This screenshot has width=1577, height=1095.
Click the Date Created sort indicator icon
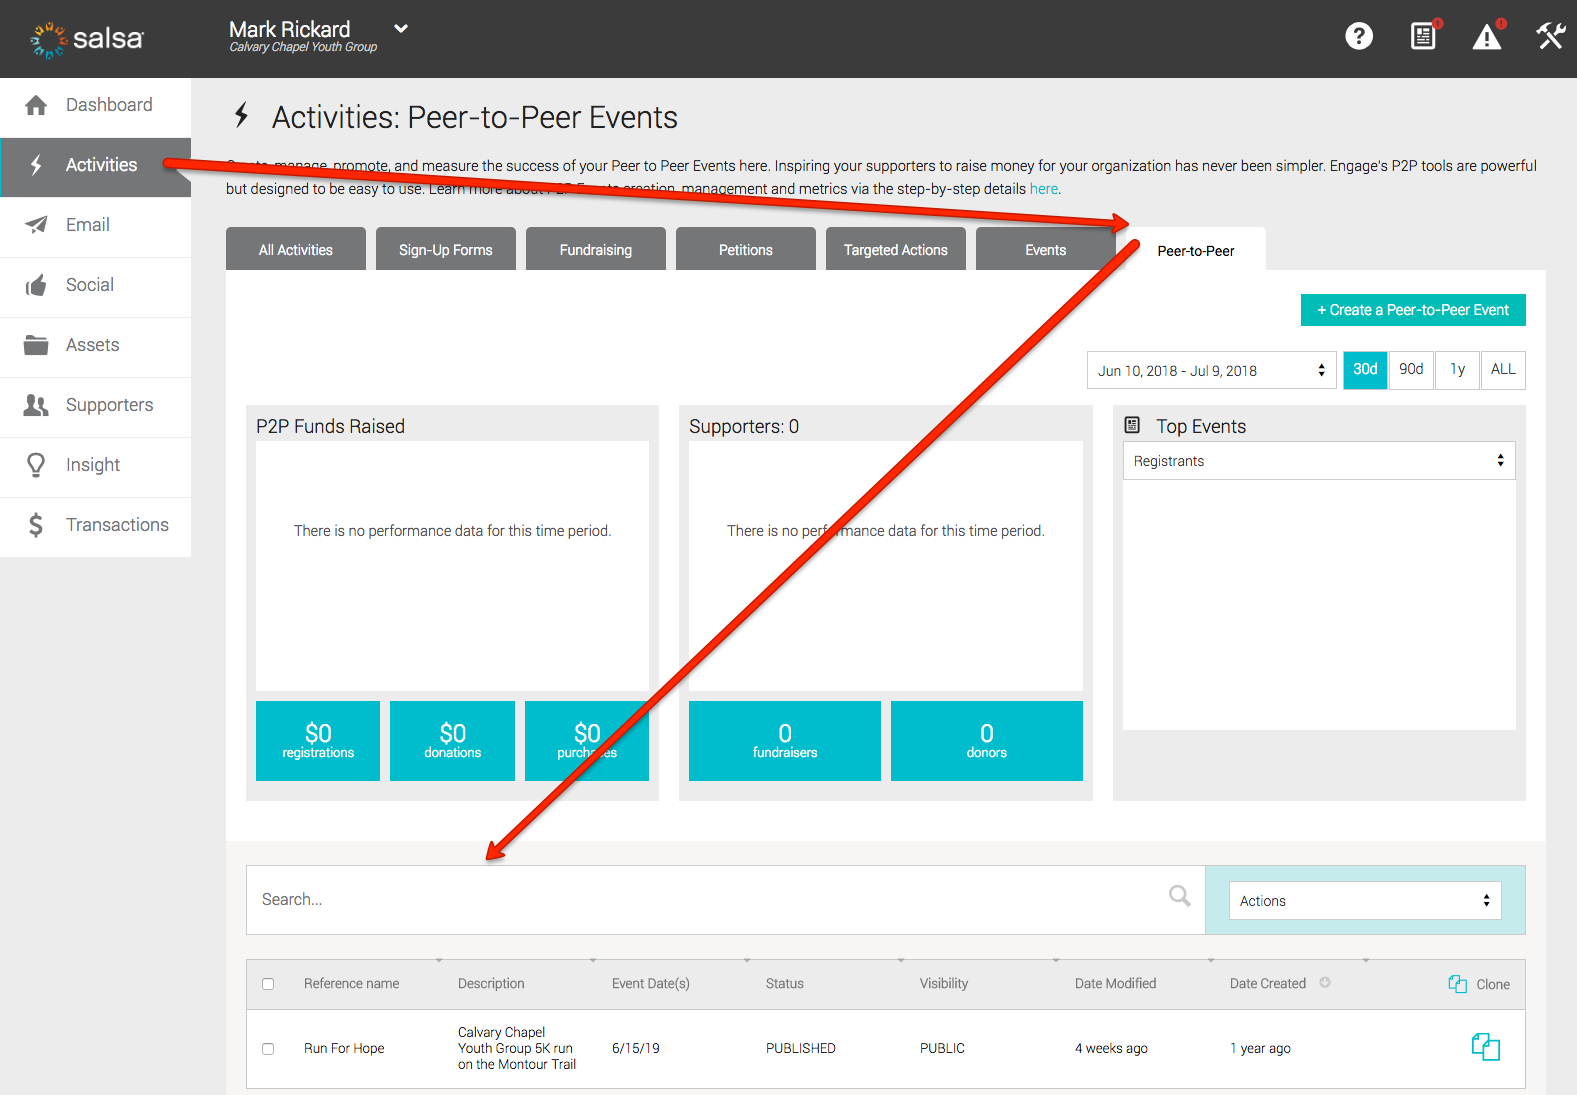[1325, 983]
